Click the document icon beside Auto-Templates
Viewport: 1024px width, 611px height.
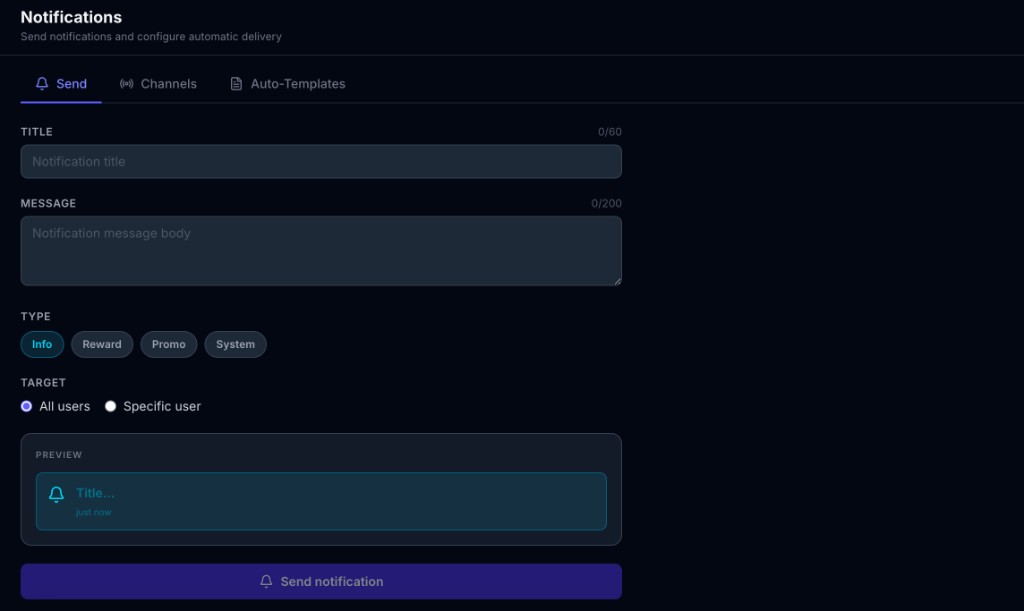(236, 84)
